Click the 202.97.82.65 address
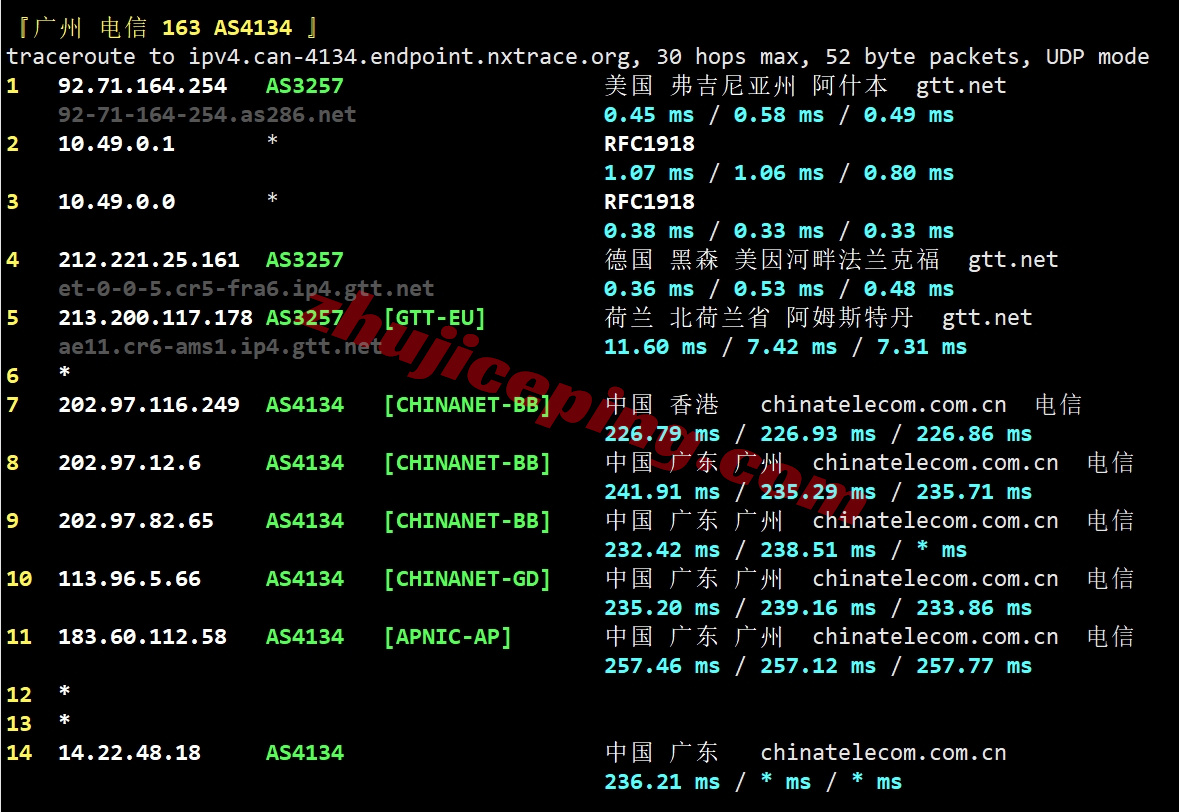Viewport: 1179px width, 812px height. point(135,521)
